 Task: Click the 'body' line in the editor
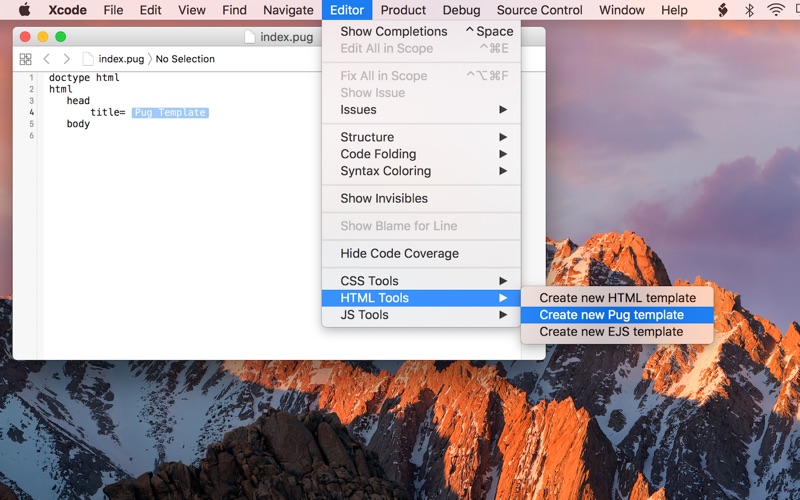pos(78,124)
